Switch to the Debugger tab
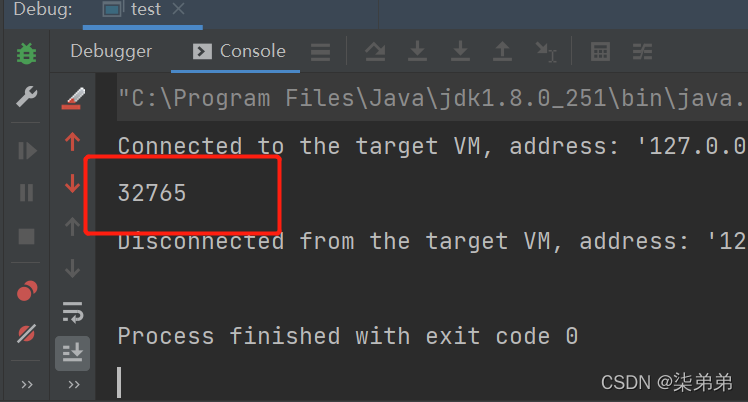Screen dimensions: 748x402 click(111, 51)
